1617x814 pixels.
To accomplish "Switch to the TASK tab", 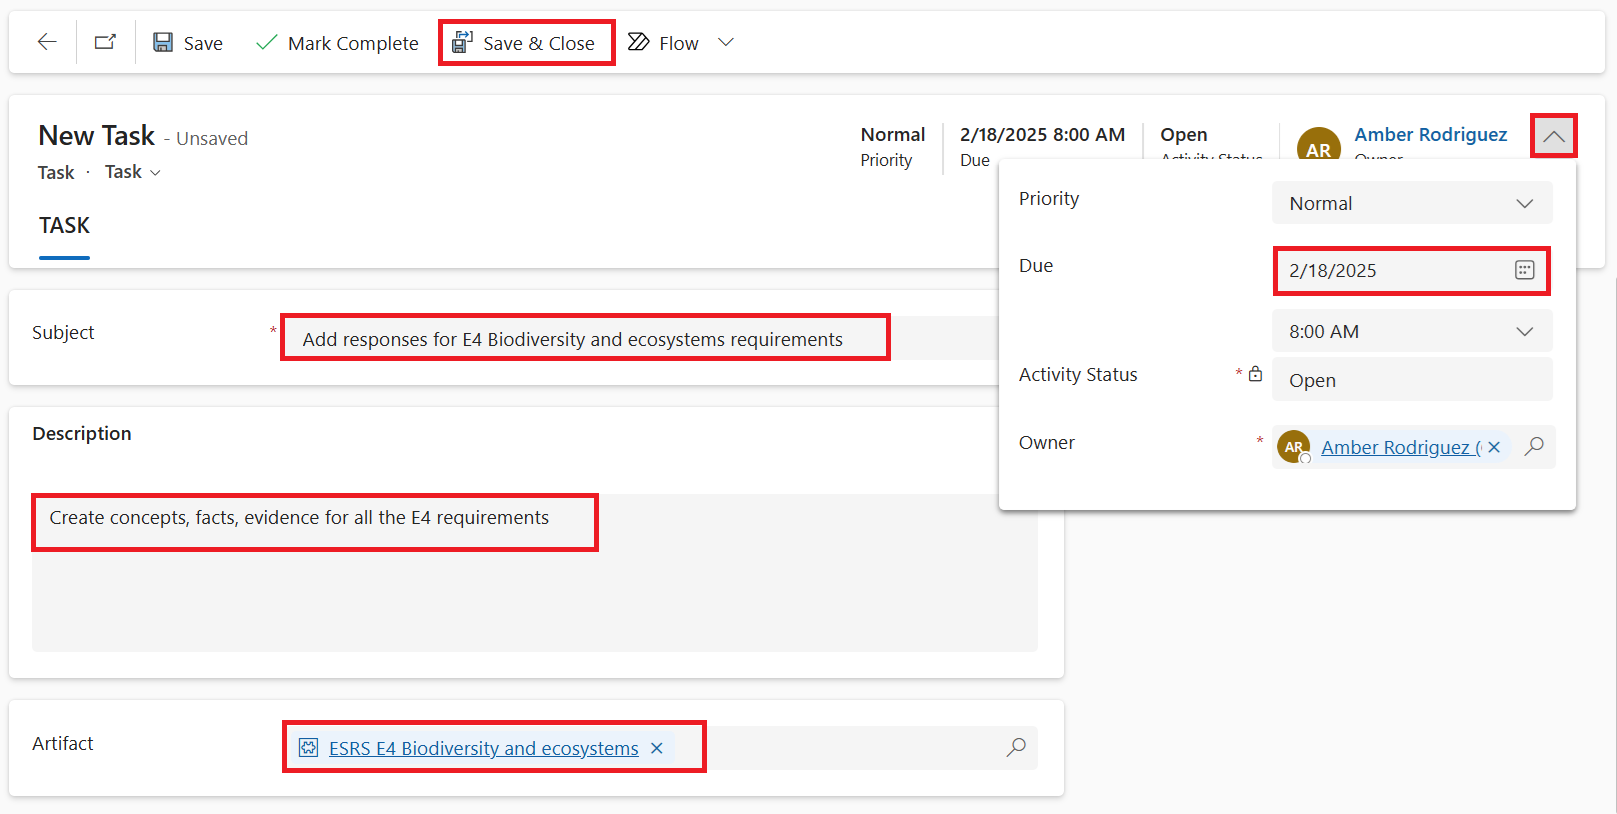I will click(65, 226).
